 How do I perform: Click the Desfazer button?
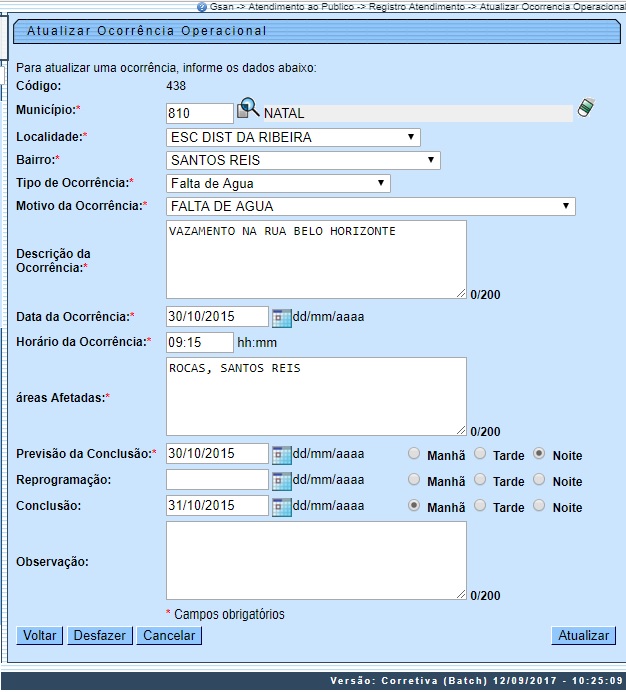point(100,636)
